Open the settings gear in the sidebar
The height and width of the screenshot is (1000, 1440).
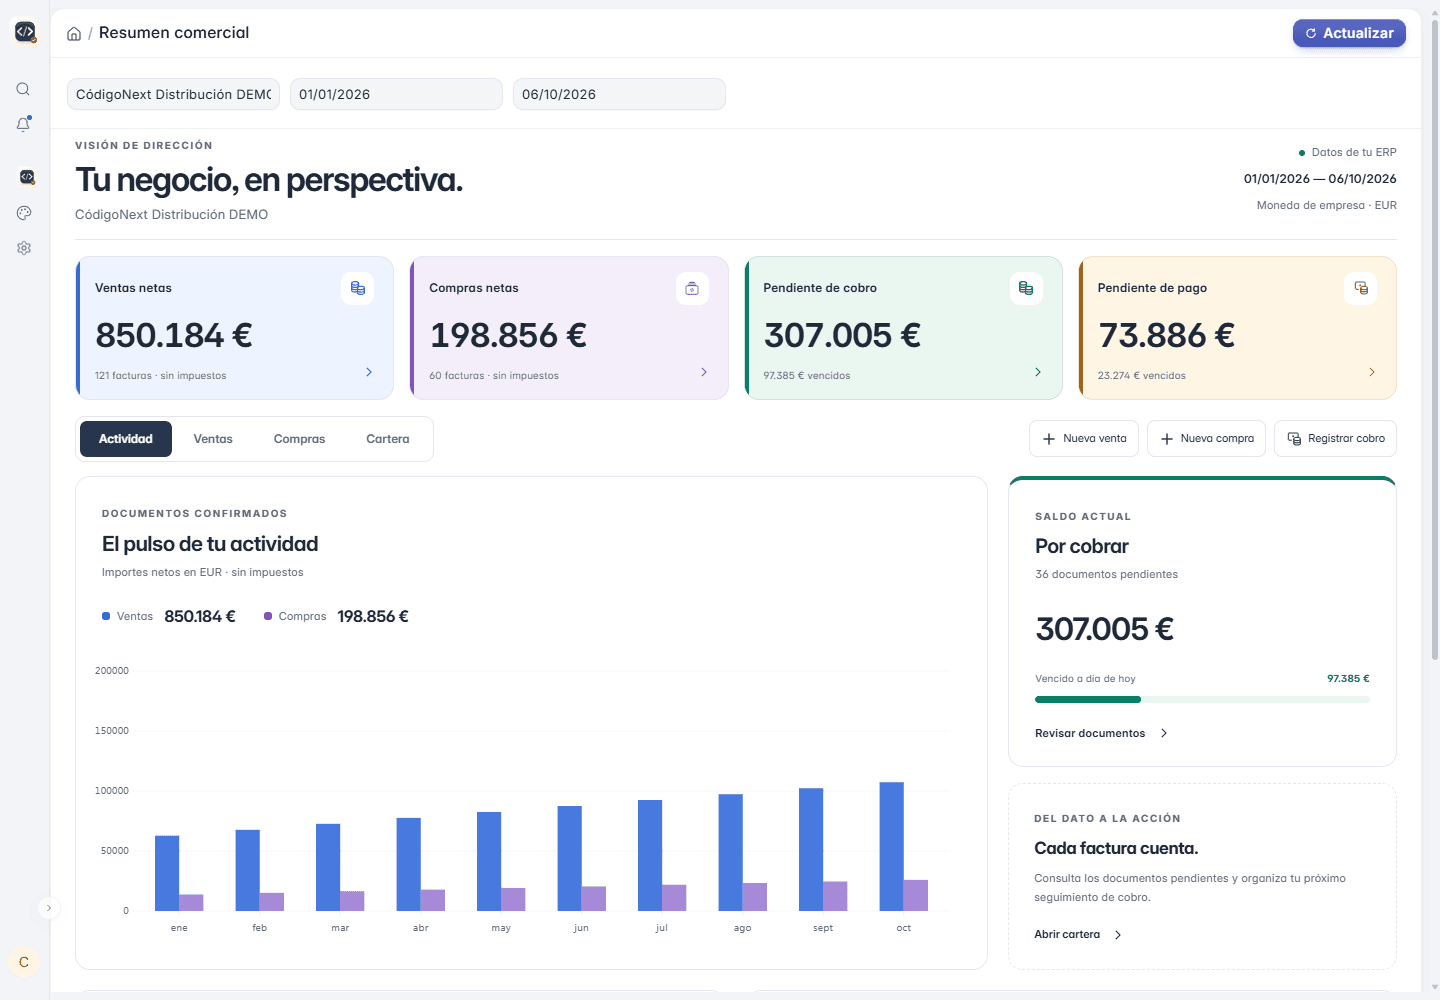[24, 248]
